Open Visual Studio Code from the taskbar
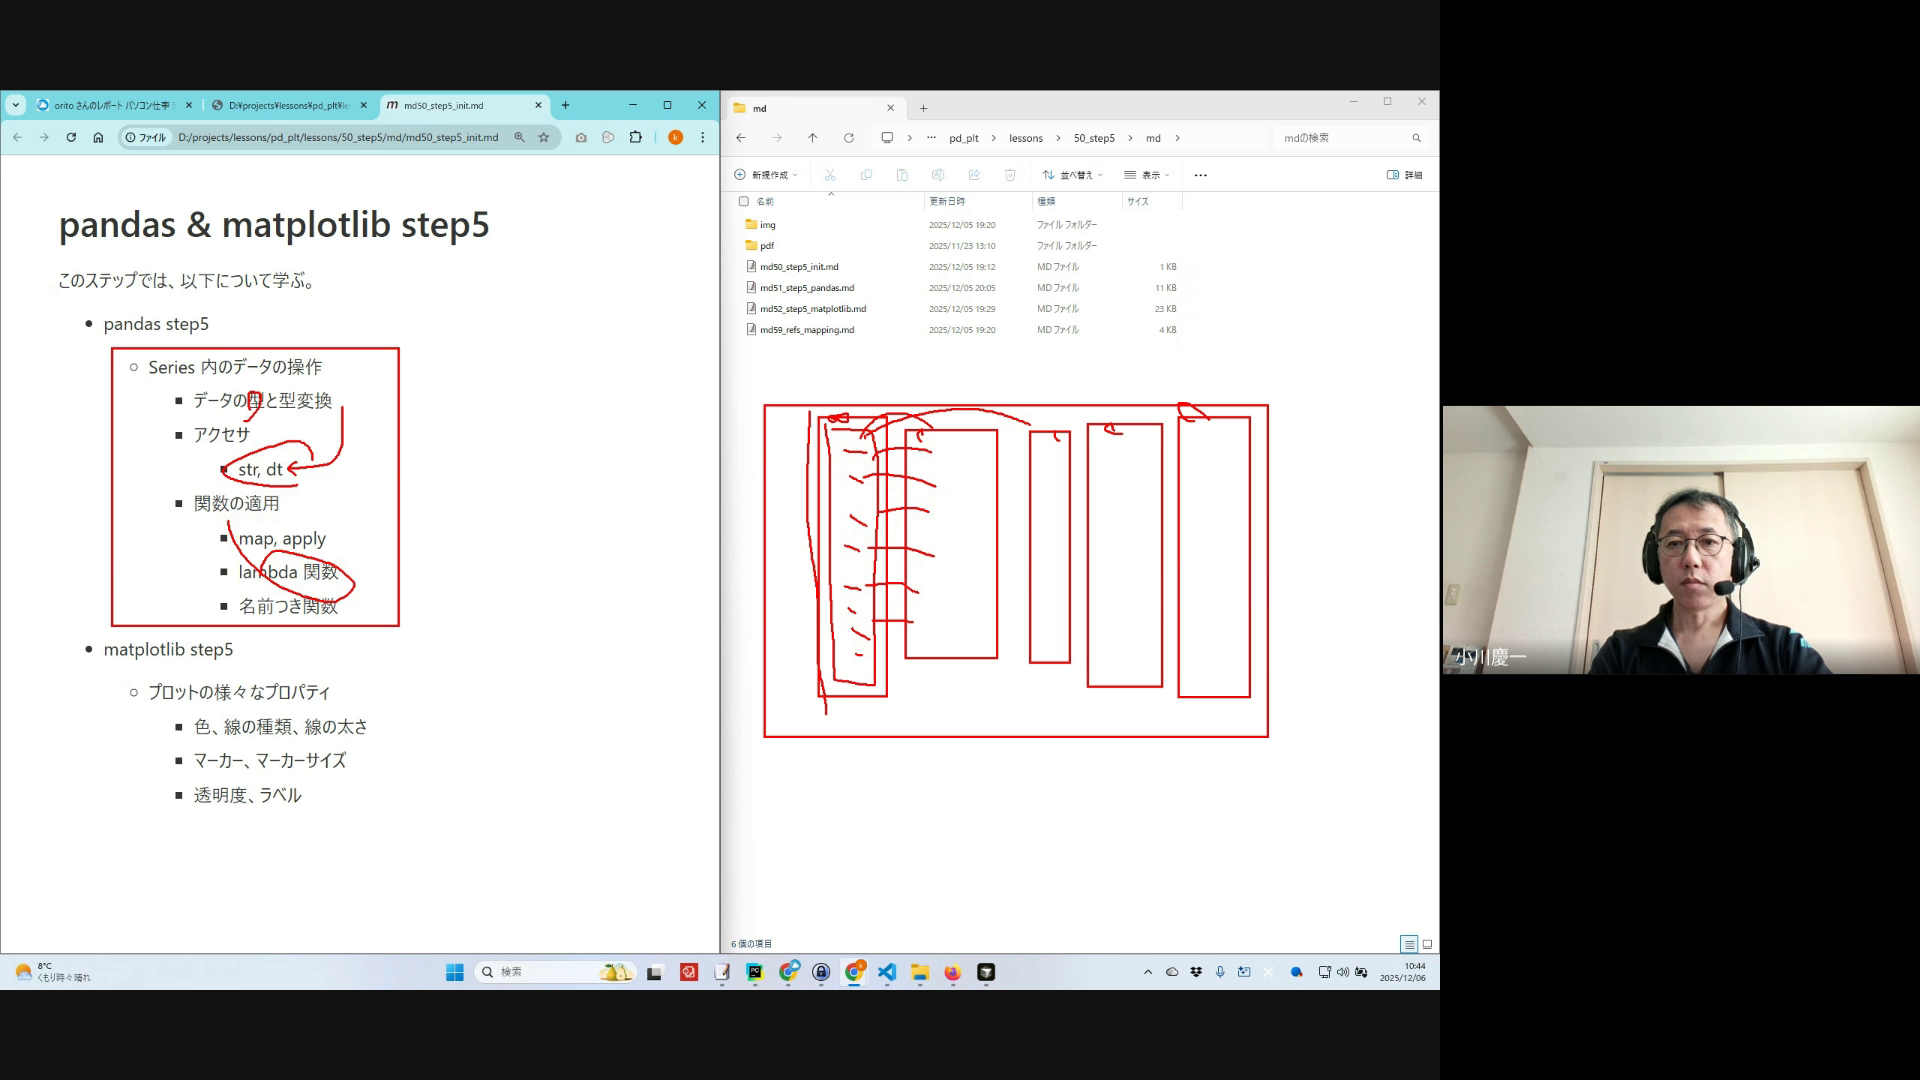 point(887,972)
